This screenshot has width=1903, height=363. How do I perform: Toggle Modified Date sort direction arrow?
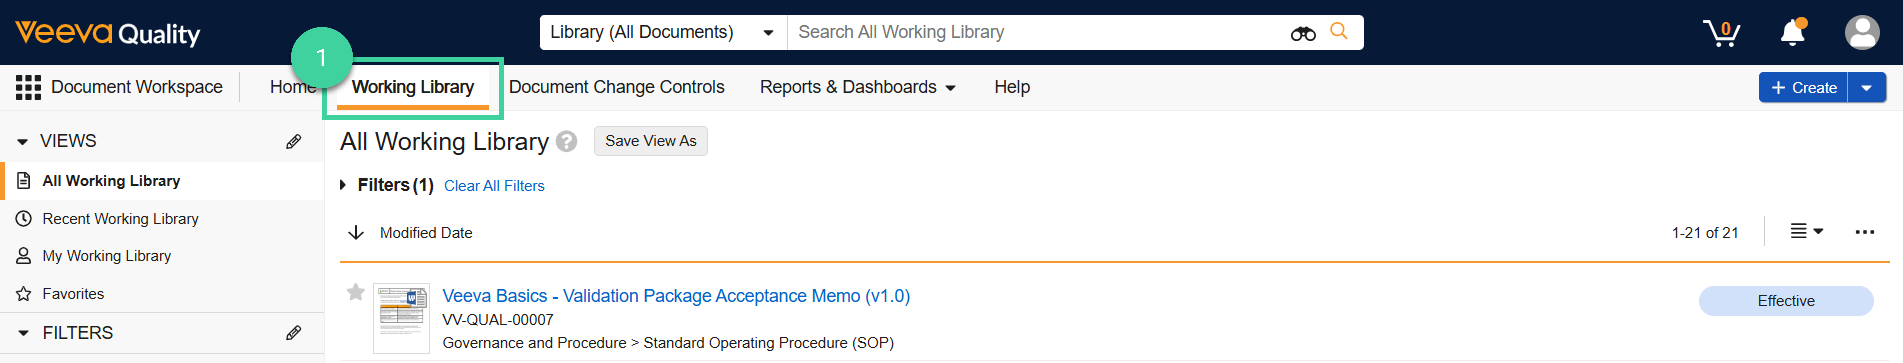[355, 232]
